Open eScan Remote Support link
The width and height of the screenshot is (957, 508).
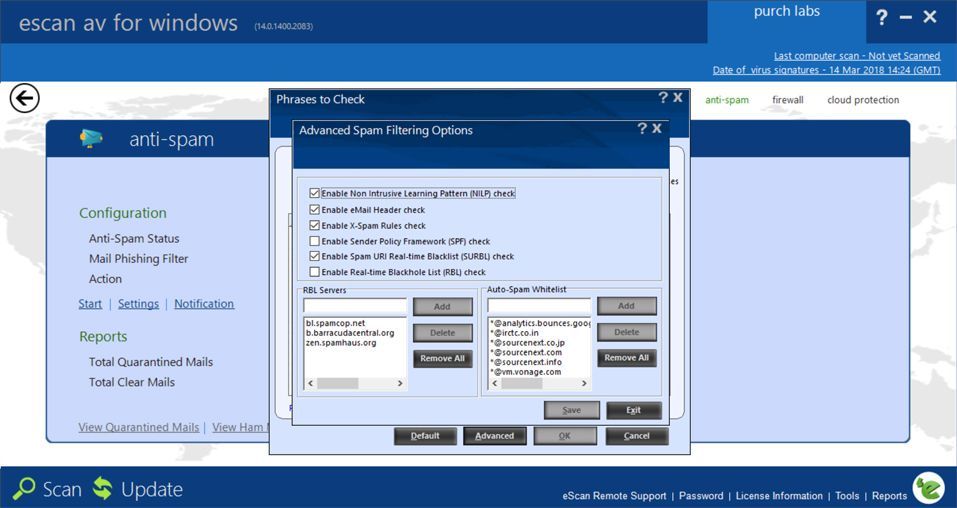(615, 496)
